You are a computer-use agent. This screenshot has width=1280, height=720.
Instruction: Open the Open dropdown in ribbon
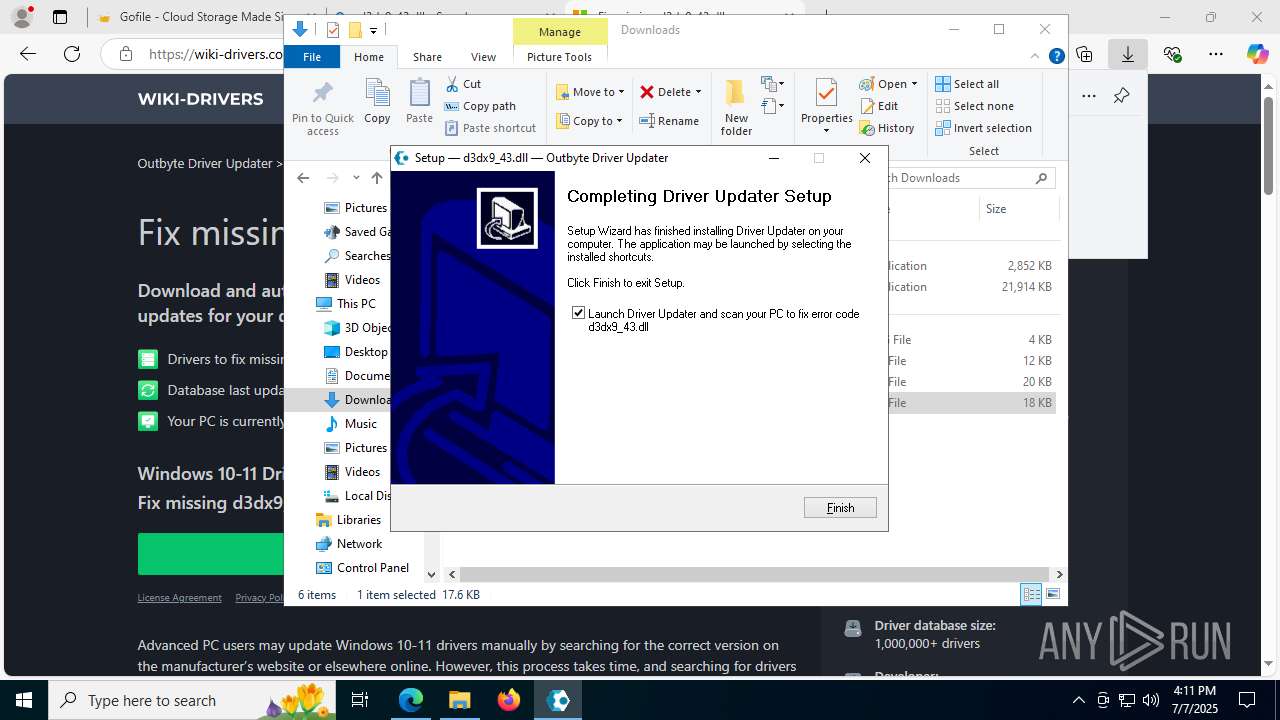point(888,84)
